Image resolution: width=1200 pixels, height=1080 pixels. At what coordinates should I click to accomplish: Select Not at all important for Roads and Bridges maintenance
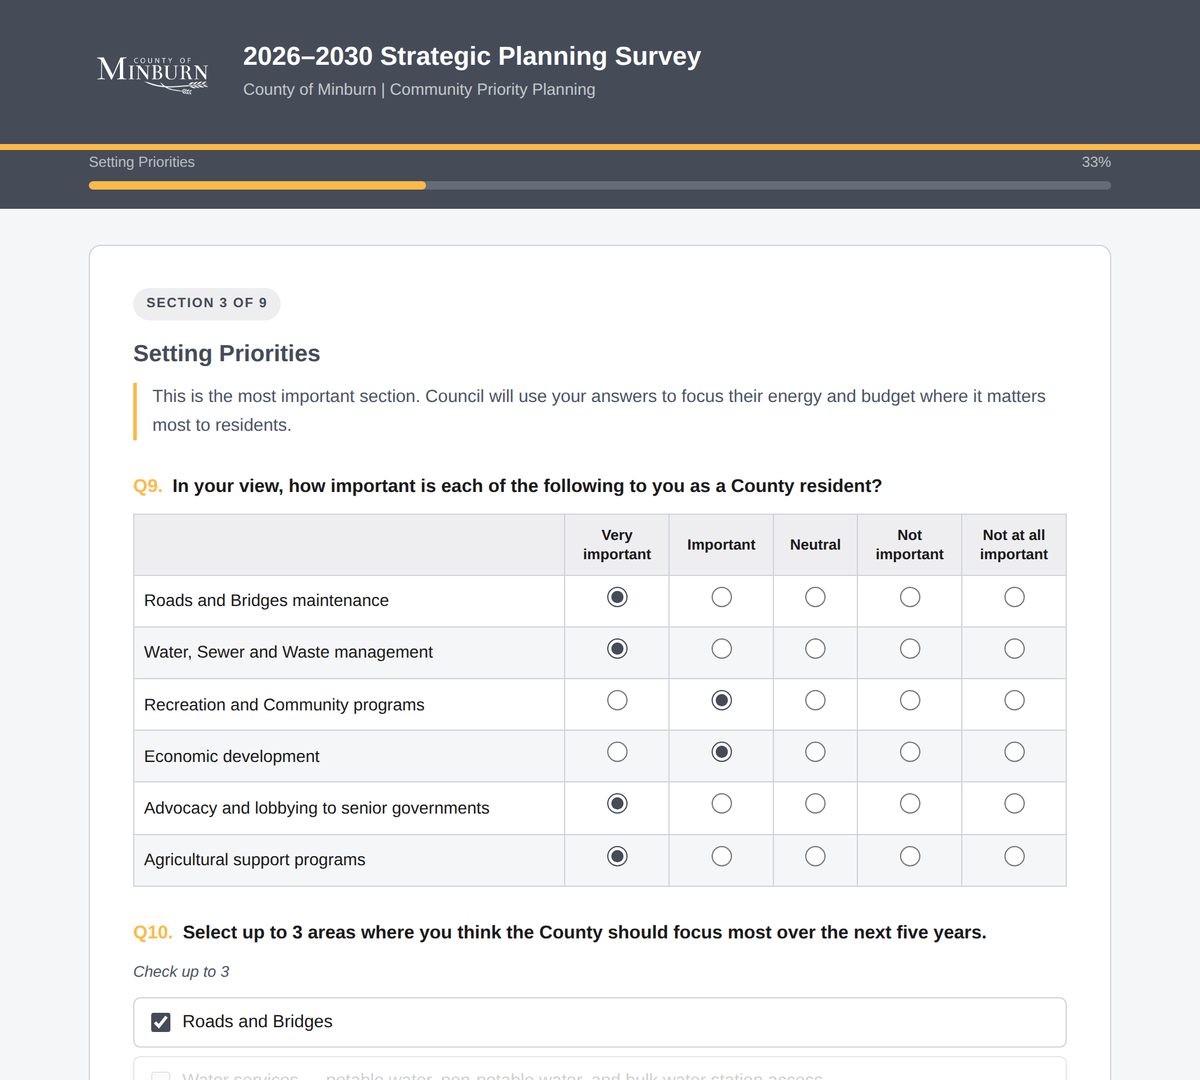[x=1014, y=597]
